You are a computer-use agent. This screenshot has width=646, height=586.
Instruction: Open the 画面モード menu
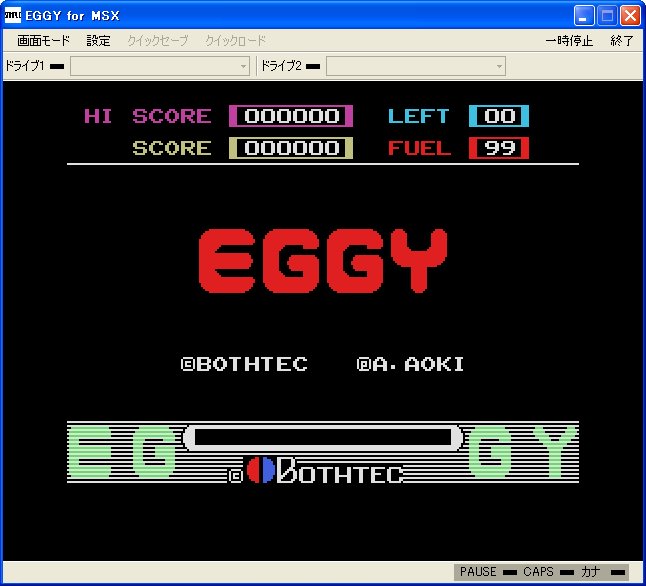pyautogui.click(x=43, y=40)
